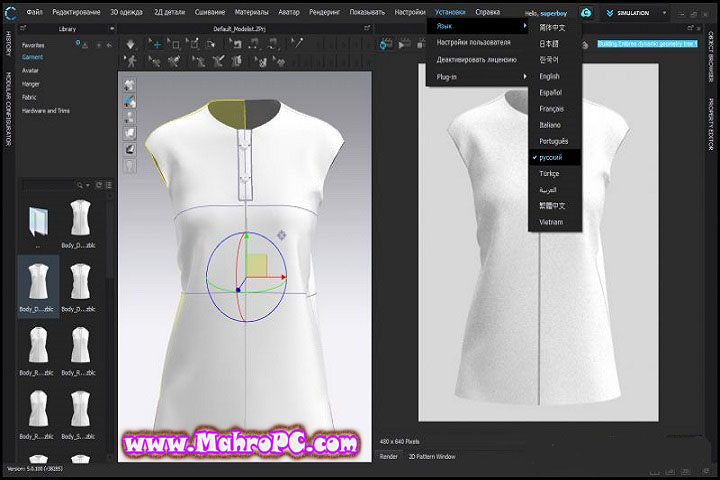The height and width of the screenshot is (480, 720).
Task: Open the Garment library category
Action: click(x=33, y=57)
